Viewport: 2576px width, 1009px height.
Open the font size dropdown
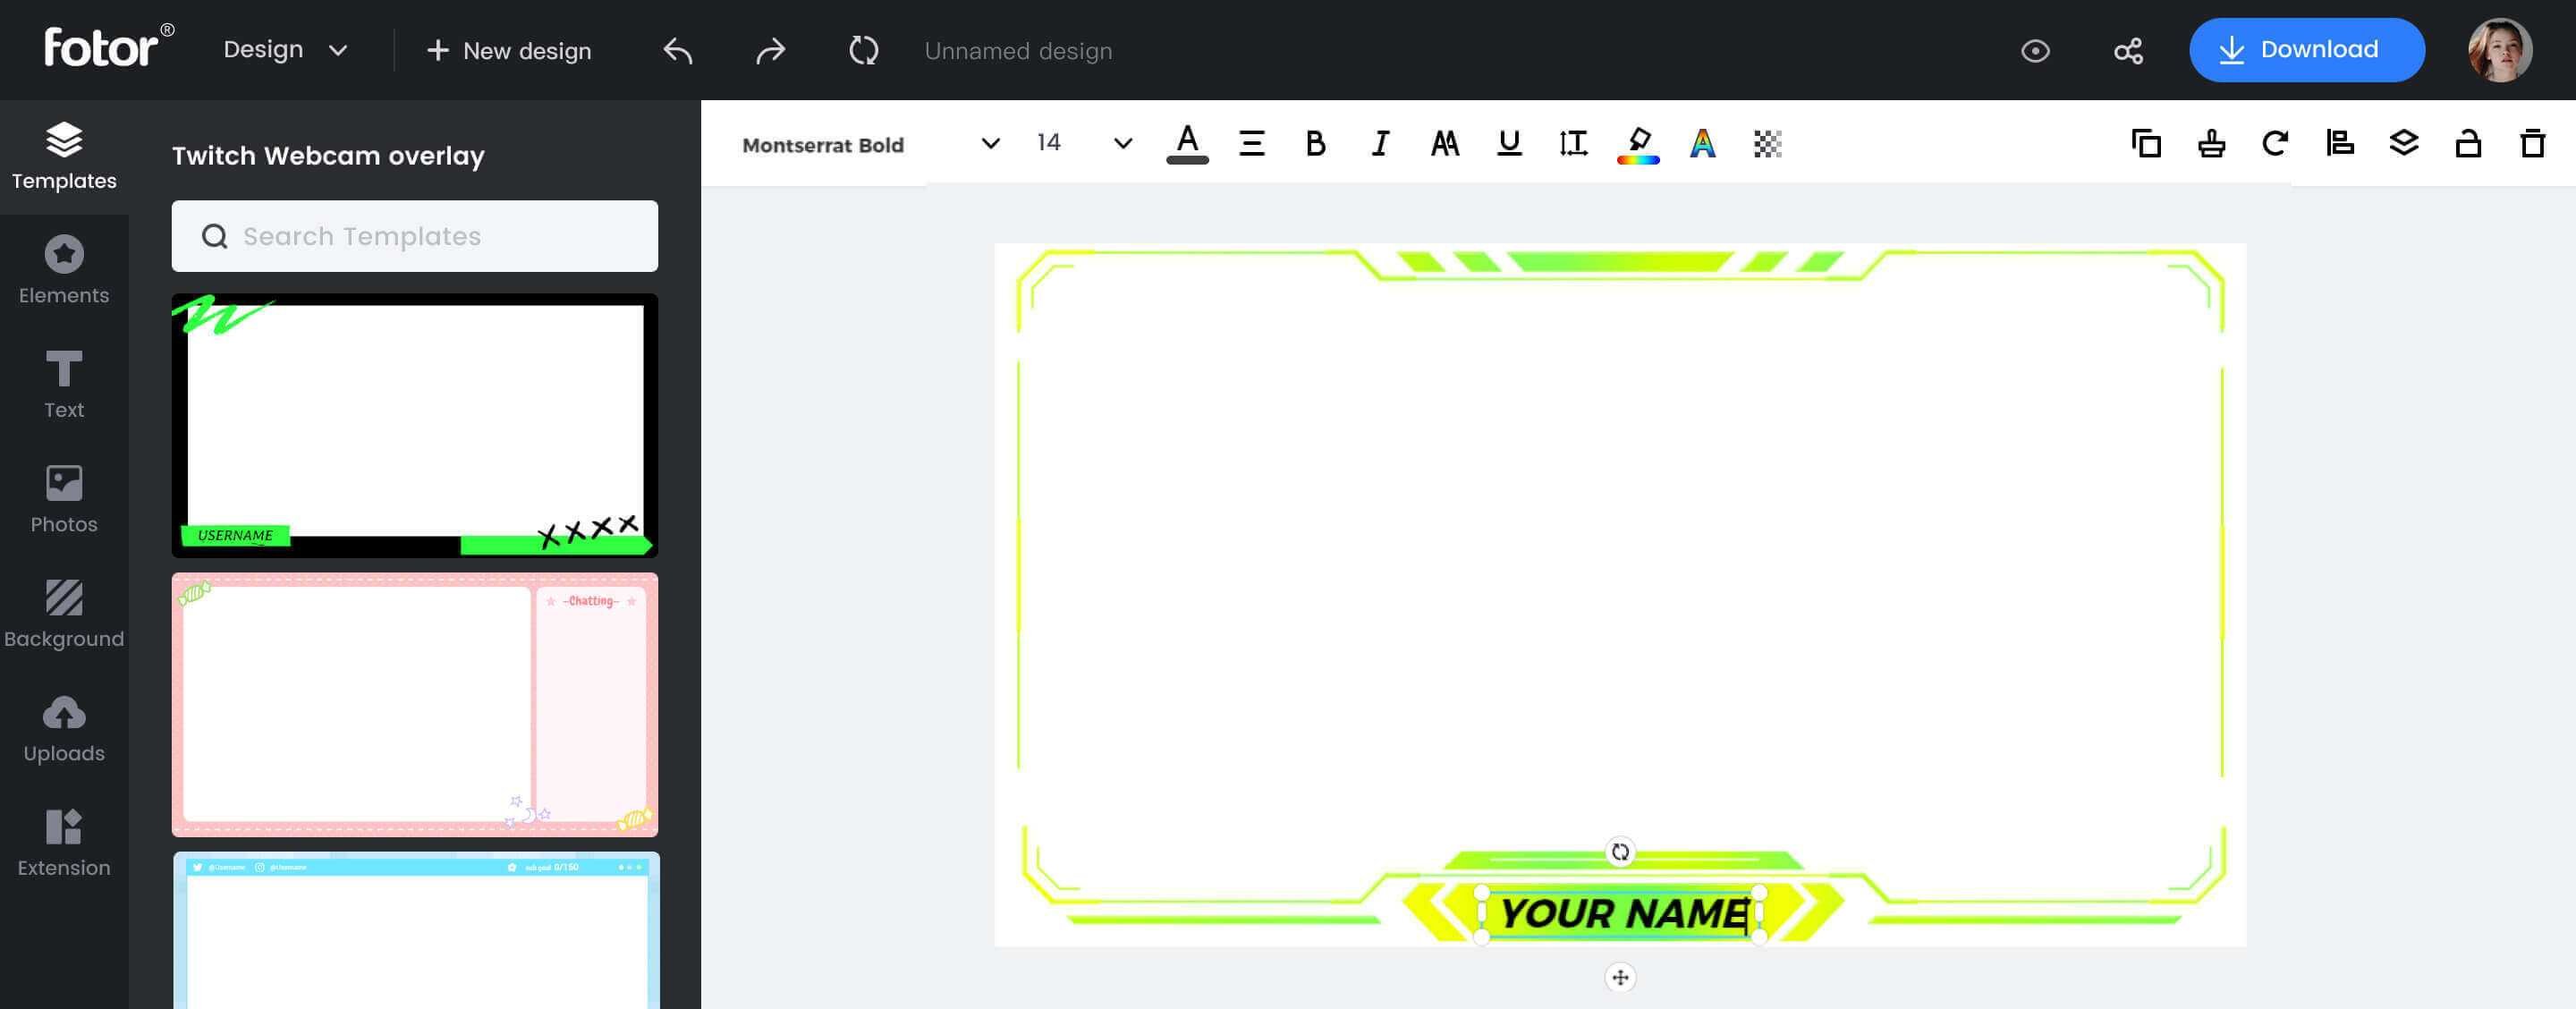pos(1121,143)
